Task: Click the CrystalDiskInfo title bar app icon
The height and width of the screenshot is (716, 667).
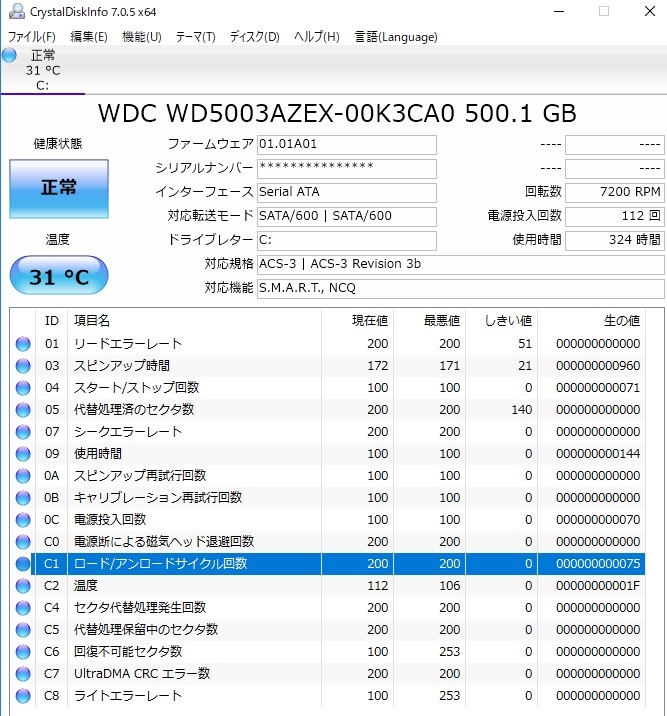Action: pyautogui.click(x=17, y=11)
